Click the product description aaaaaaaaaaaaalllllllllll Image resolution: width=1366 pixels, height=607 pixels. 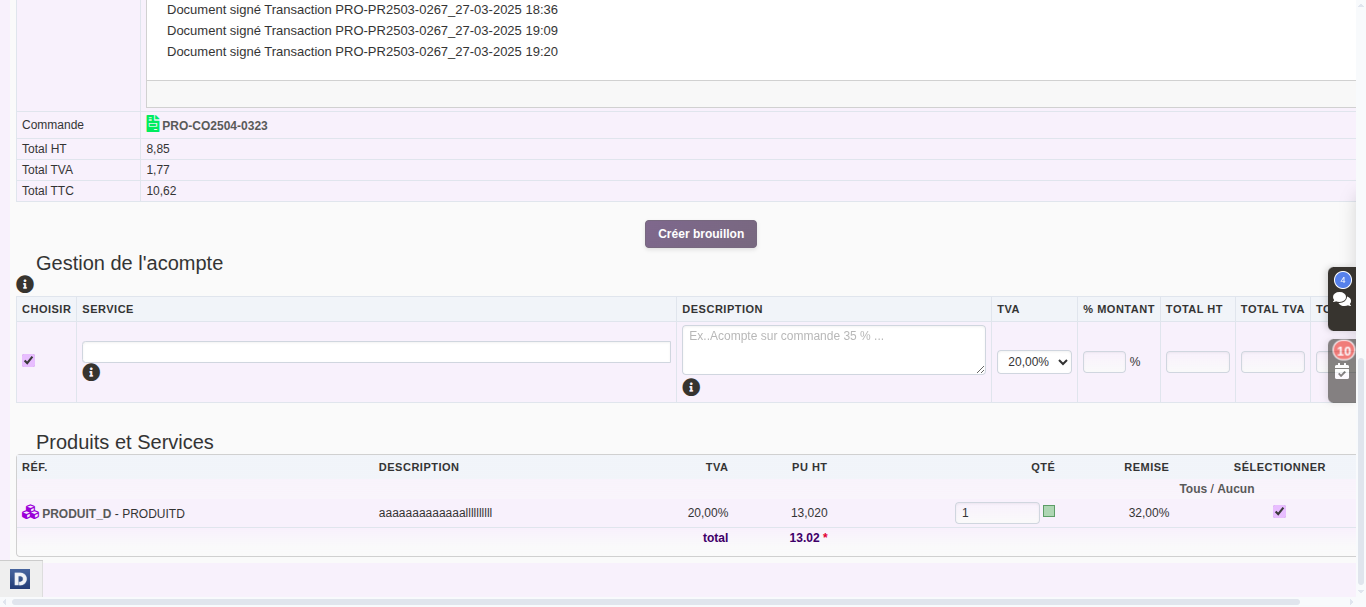[435, 513]
